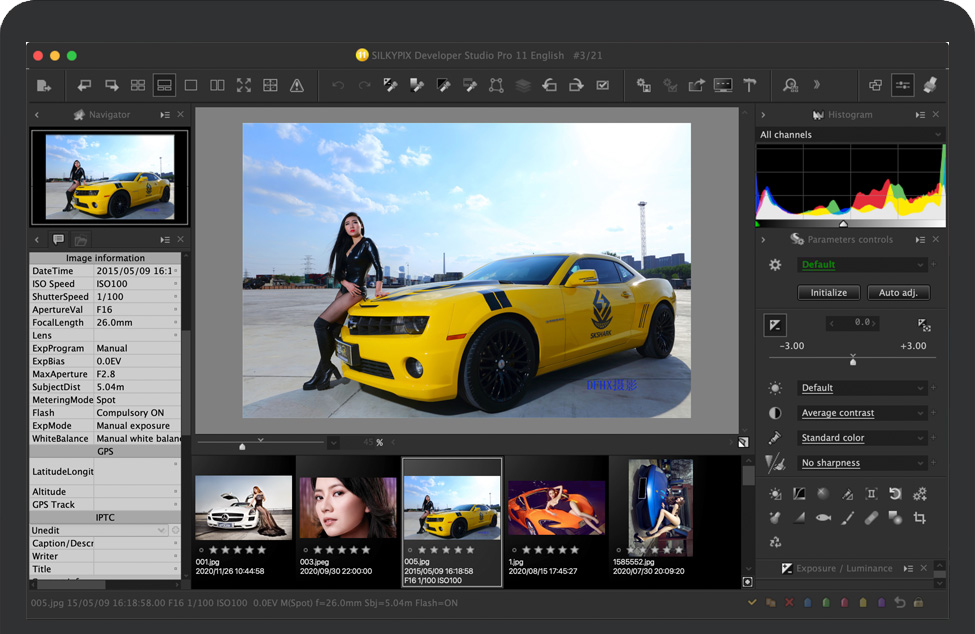This screenshot has height=634, width=975.
Task: Open the No sharpness dropdown
Action: point(863,463)
